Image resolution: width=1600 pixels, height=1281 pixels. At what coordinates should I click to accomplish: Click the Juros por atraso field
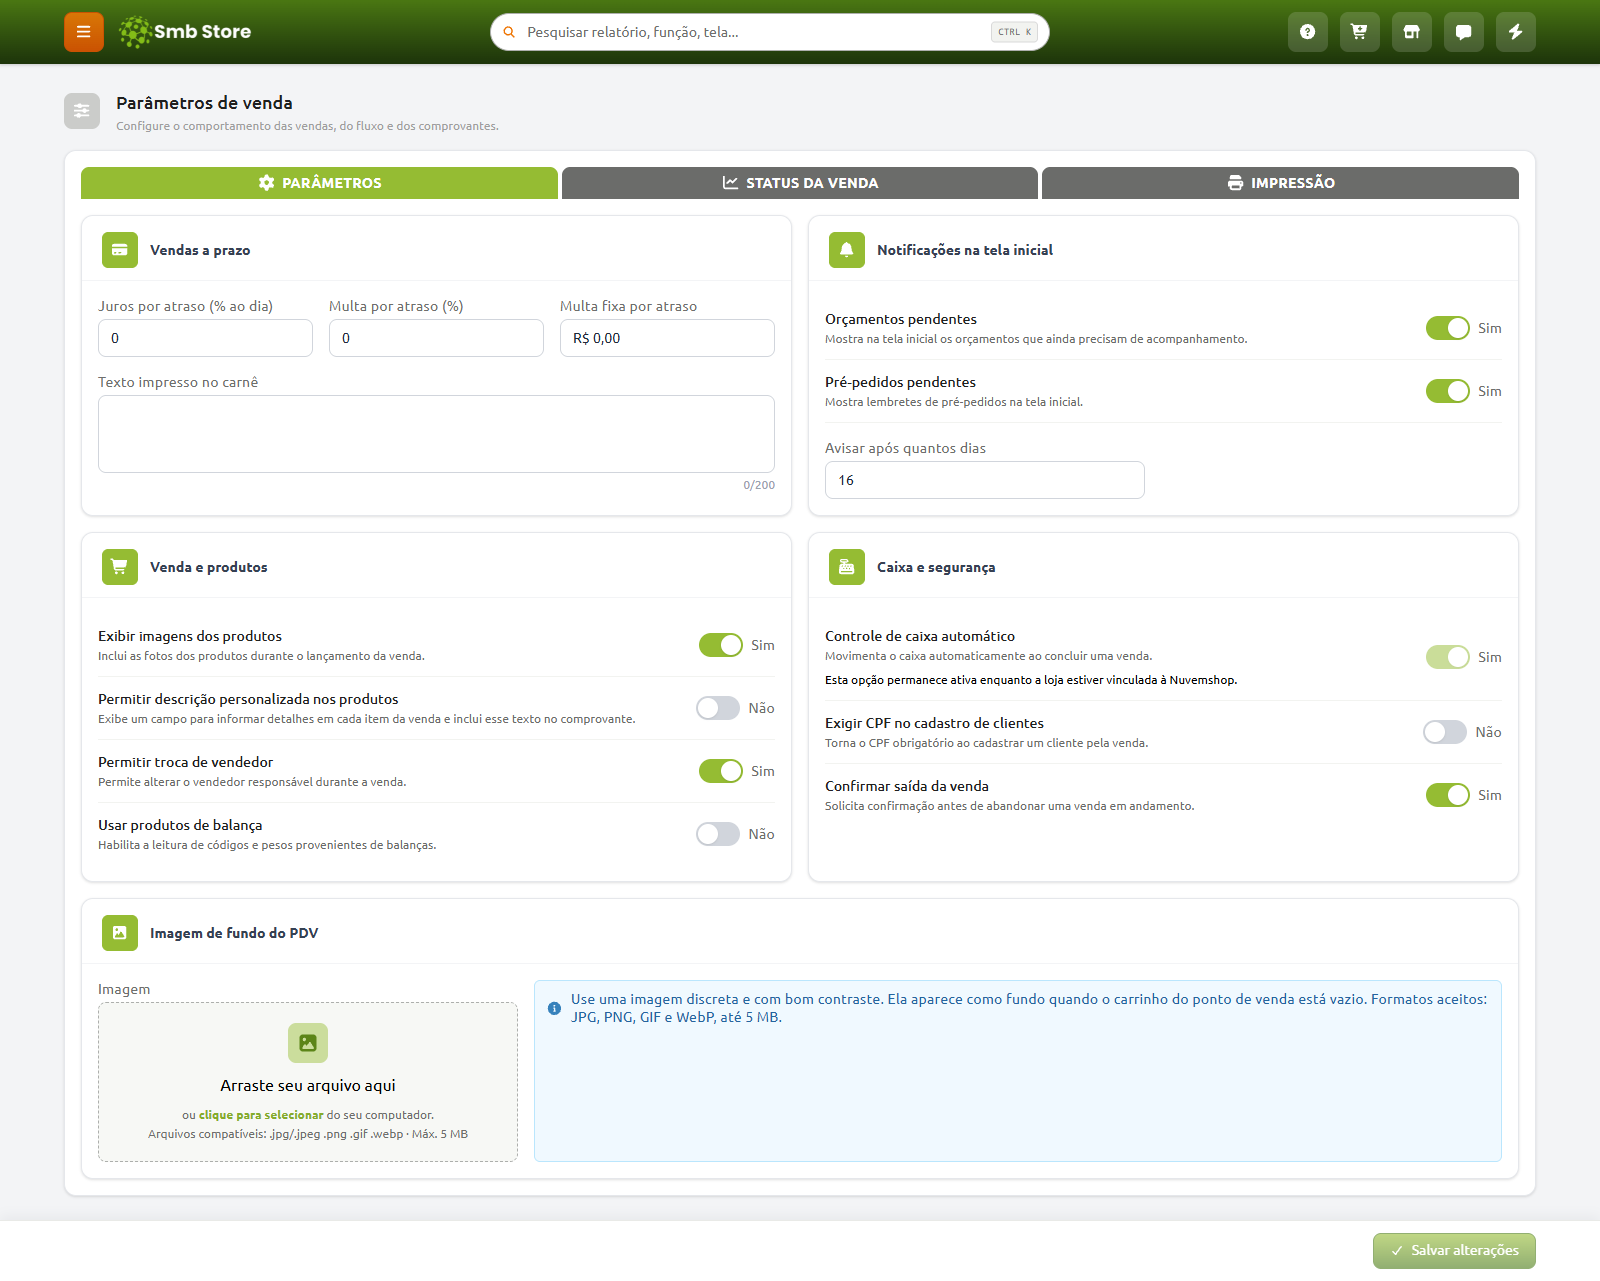205,338
